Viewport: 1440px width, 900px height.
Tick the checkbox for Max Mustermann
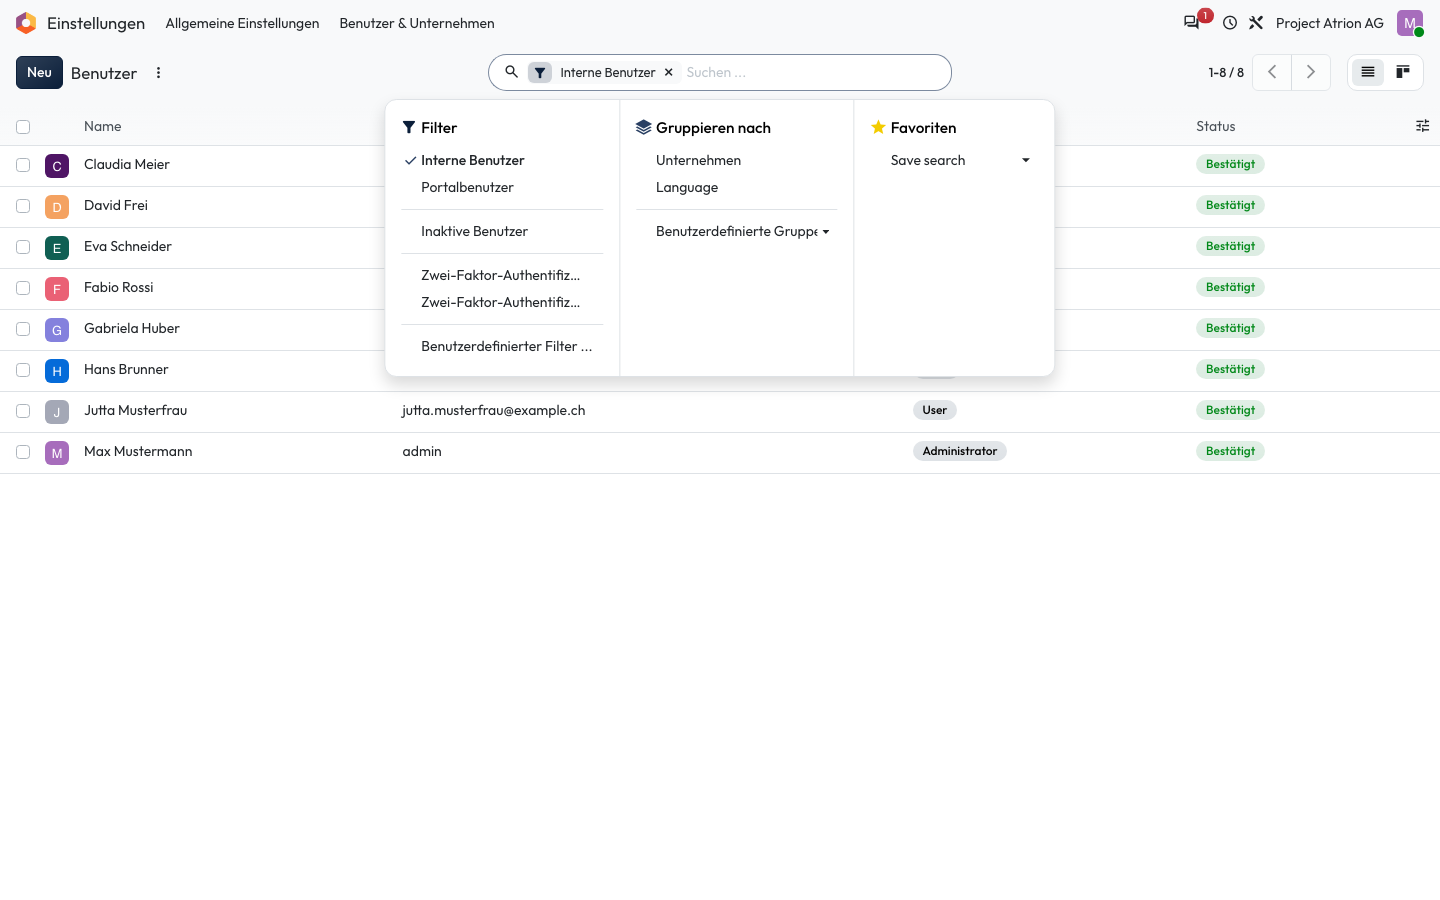click(23, 452)
